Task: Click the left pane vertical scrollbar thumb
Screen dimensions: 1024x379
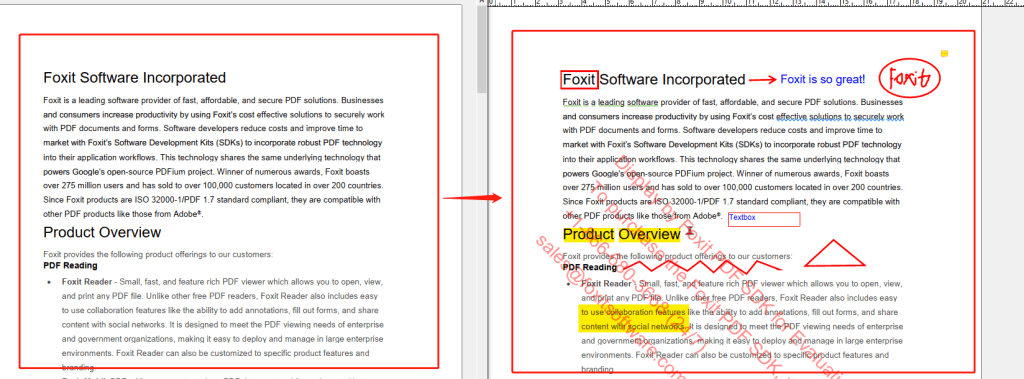Action: tap(481, 50)
